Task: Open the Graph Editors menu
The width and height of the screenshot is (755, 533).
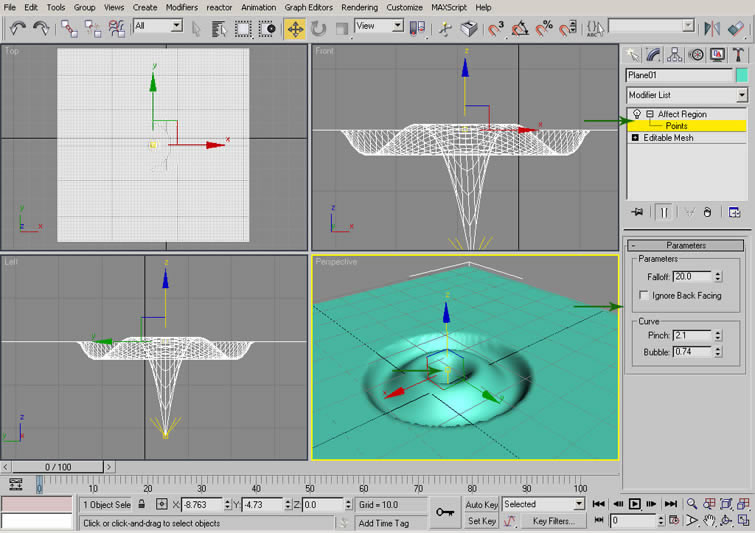Action: pyautogui.click(x=309, y=7)
